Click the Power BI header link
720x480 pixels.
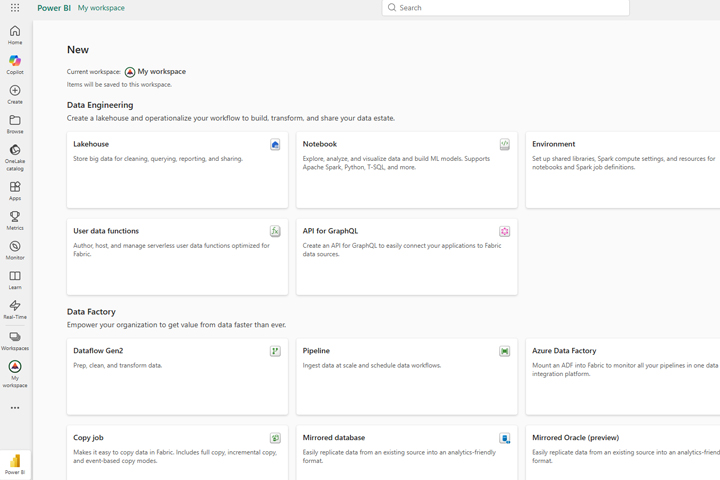54,8
